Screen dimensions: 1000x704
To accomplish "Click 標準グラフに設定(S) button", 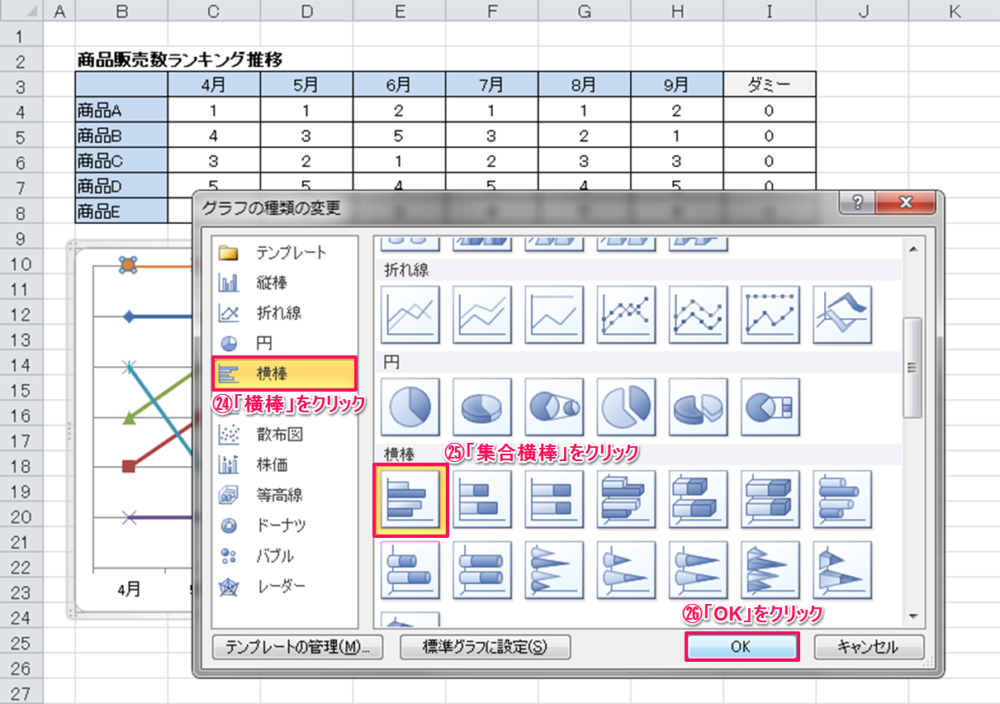I will (x=484, y=647).
